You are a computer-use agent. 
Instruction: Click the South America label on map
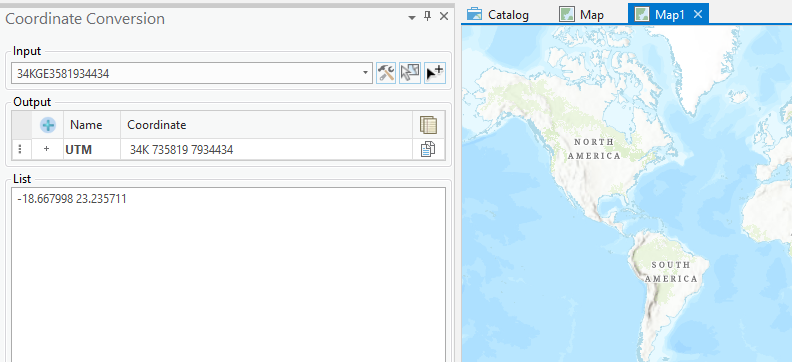tap(671, 272)
